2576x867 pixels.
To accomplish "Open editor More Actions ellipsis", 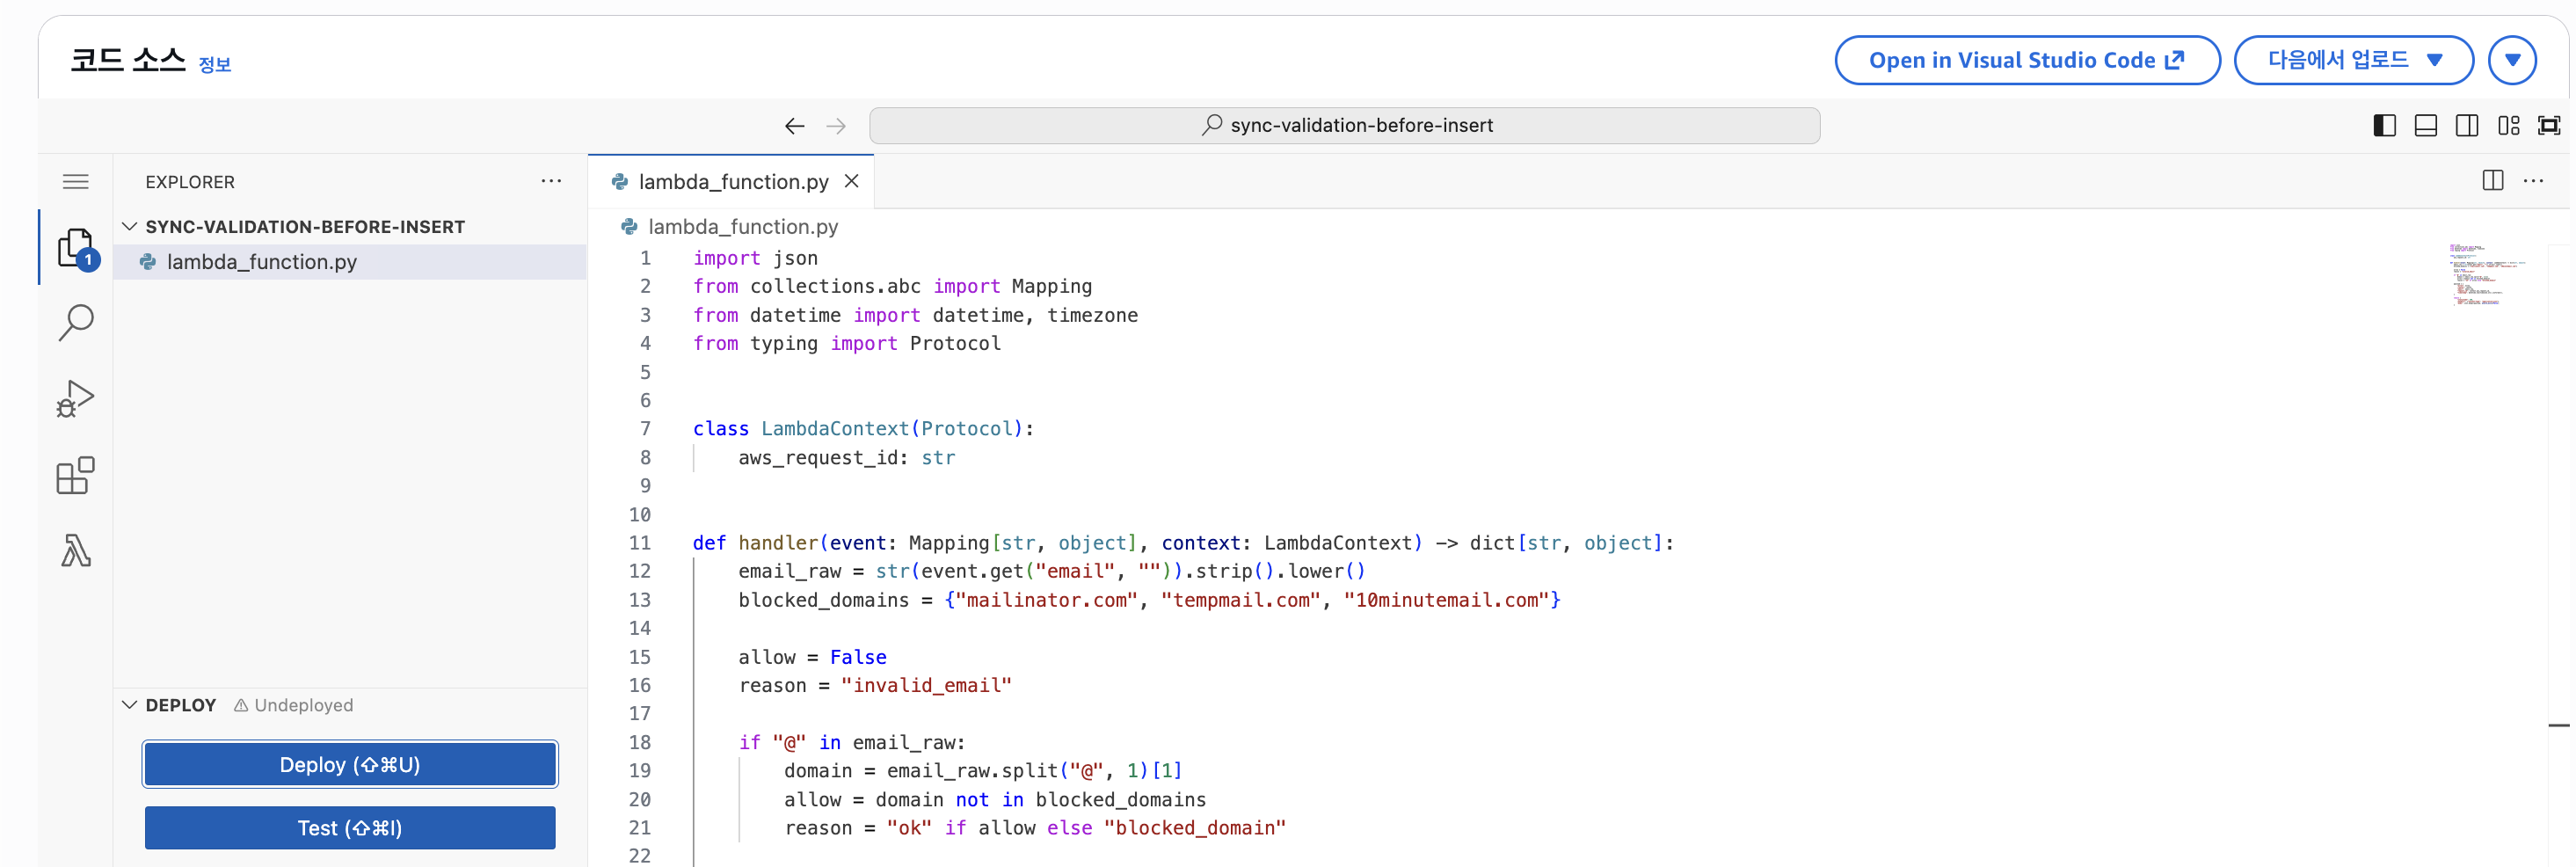I will click(x=2533, y=181).
